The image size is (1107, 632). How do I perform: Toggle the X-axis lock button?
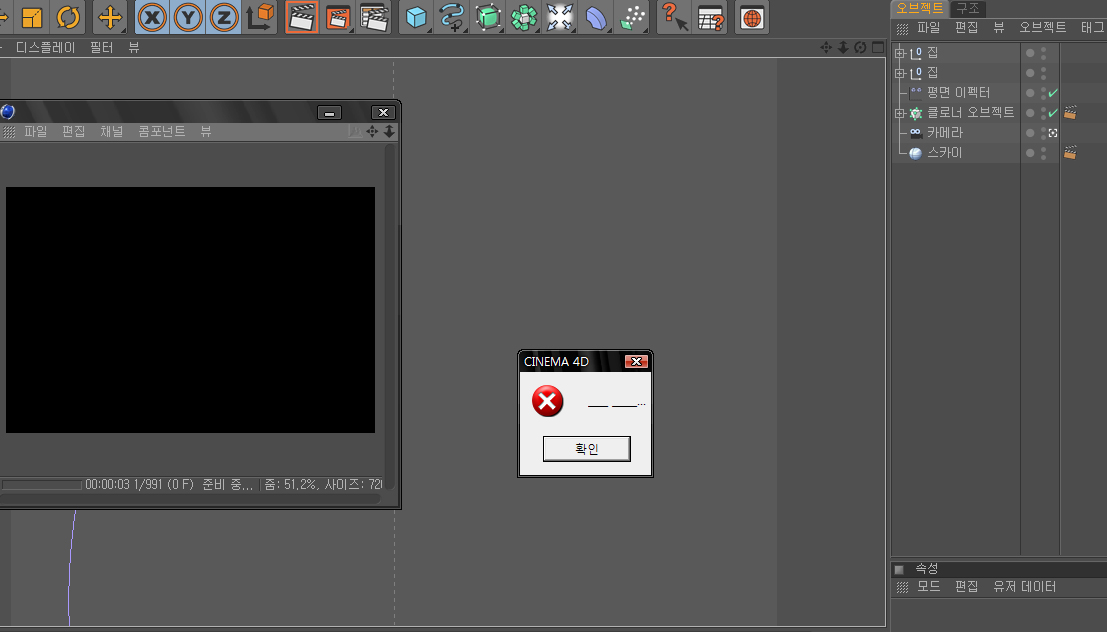click(x=152, y=17)
